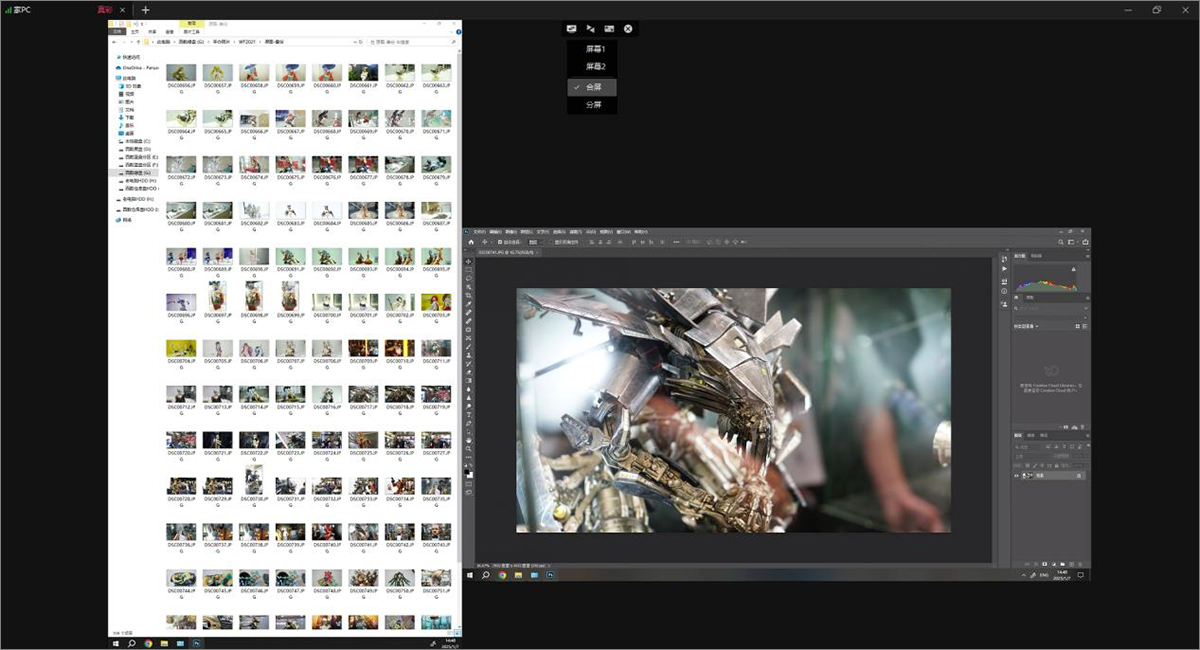The height and width of the screenshot is (650, 1200).
Task: Pick the Zoom tool in Photoshop toolbox
Action: [469, 449]
